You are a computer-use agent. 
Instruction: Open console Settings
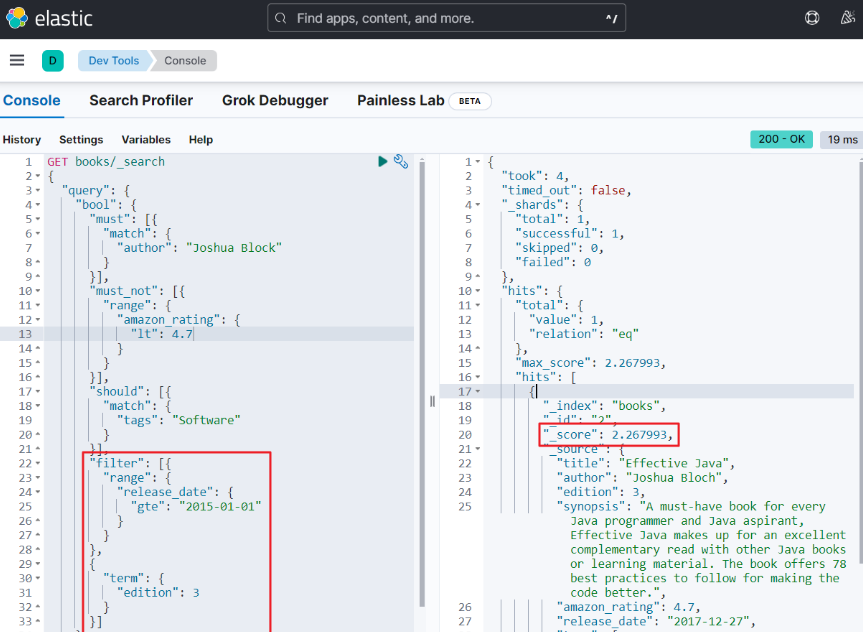coord(81,140)
